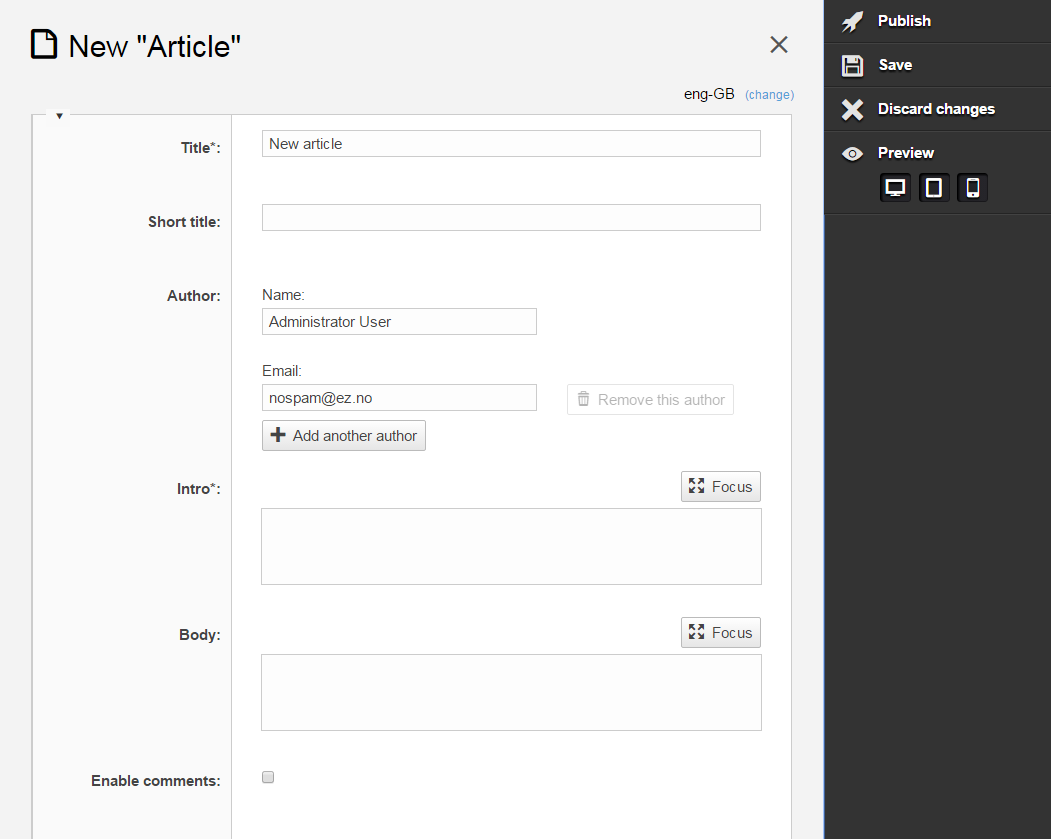Viewport: 1051px width, 839px height.
Task: Click the eng-GB language text
Action: click(x=709, y=94)
